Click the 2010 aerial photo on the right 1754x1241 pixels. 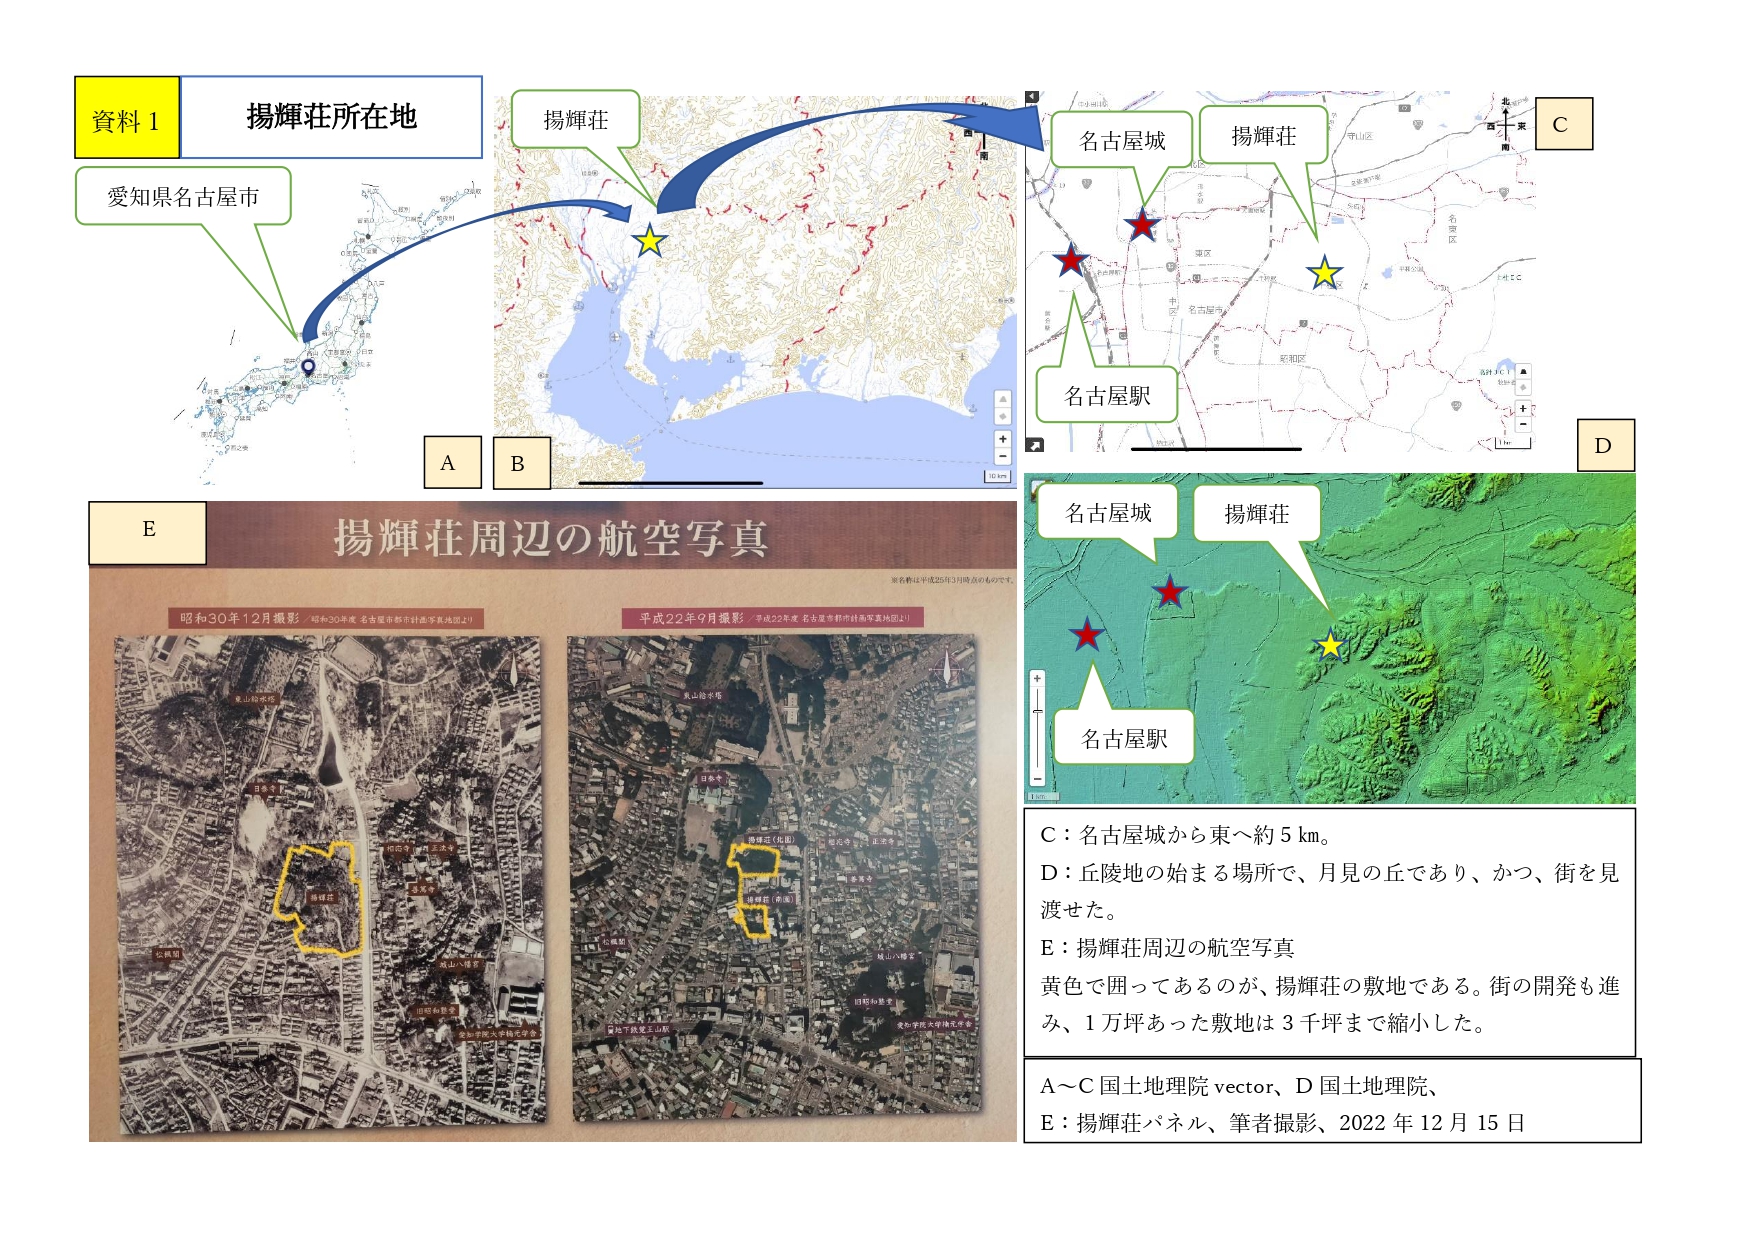click(775, 878)
